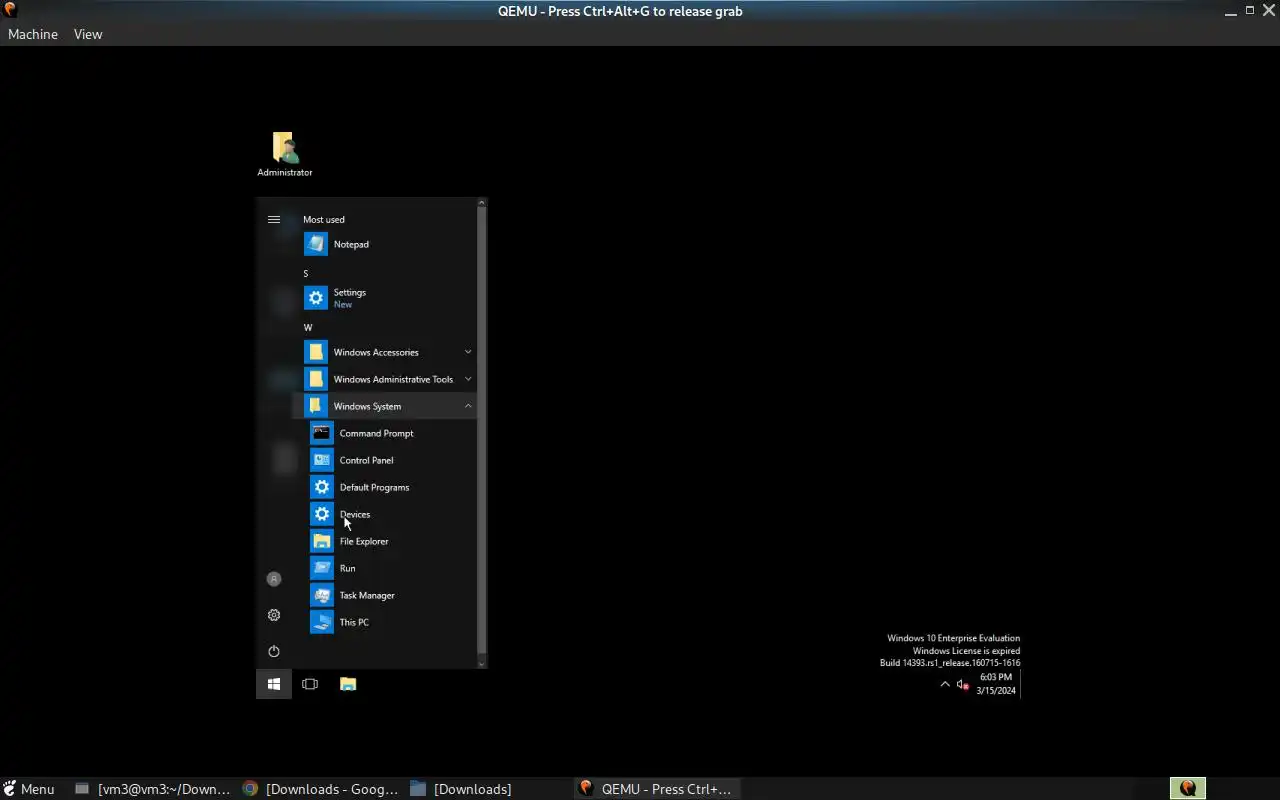The height and width of the screenshot is (800, 1280).
Task: Click the Settings gear tile icon
Action: coord(316,298)
